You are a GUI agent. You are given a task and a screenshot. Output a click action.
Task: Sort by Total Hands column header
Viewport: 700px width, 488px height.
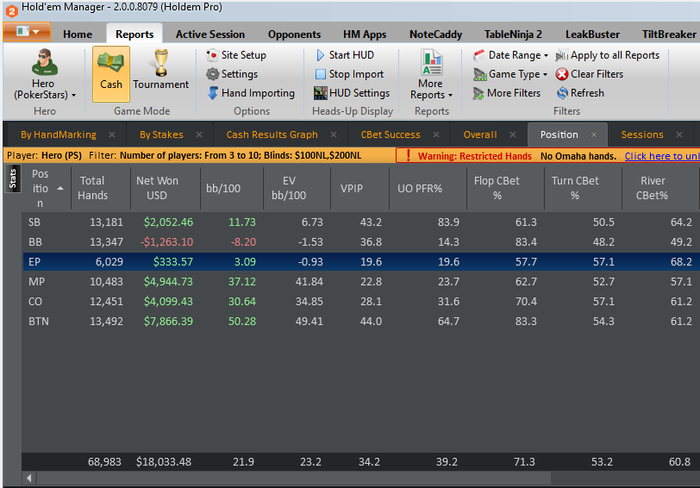point(101,188)
